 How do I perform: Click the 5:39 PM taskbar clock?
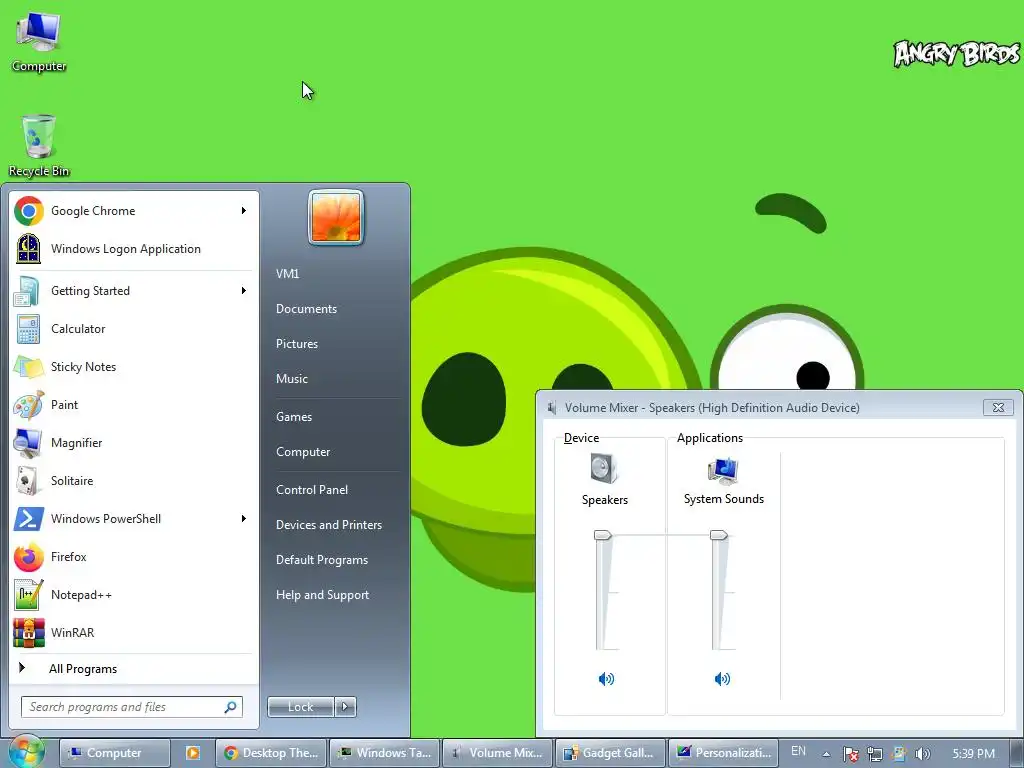pyautogui.click(x=973, y=754)
